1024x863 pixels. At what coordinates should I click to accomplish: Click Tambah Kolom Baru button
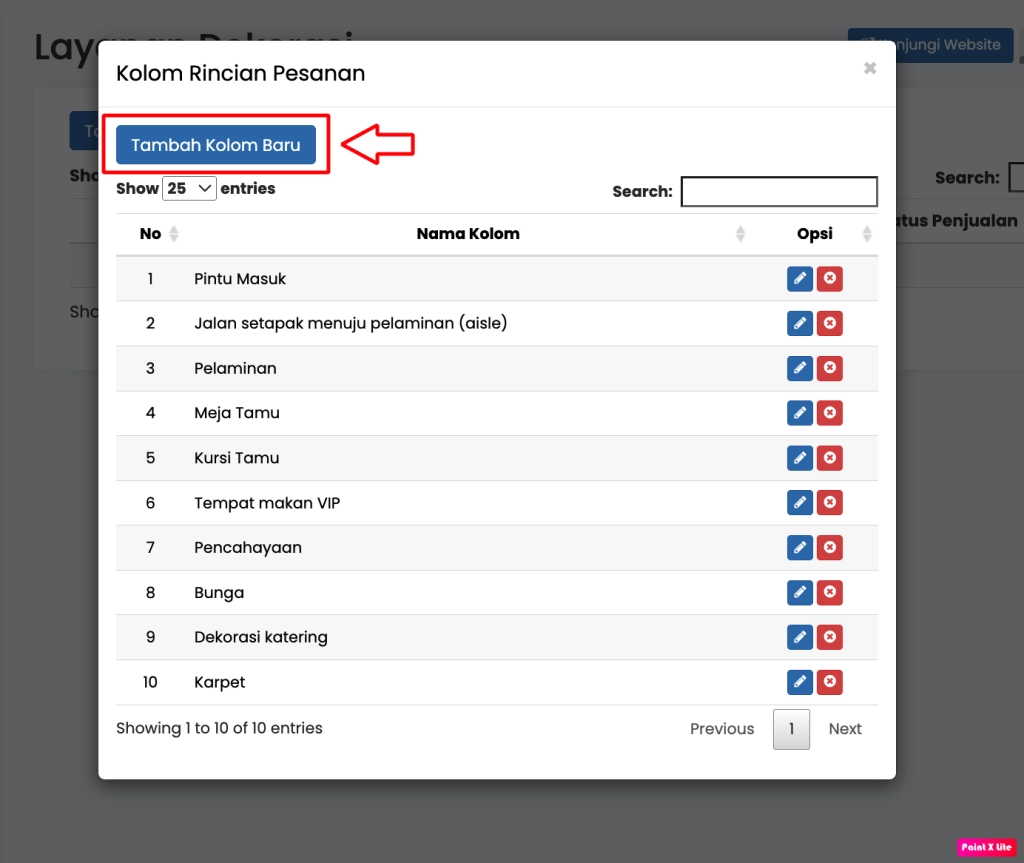click(x=216, y=145)
